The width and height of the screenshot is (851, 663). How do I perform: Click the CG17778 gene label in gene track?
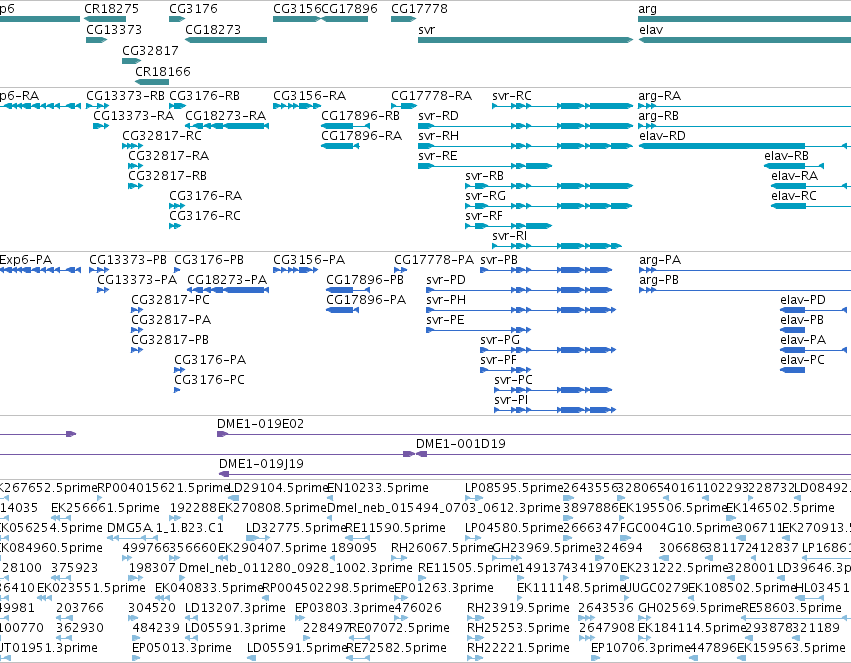(x=420, y=9)
